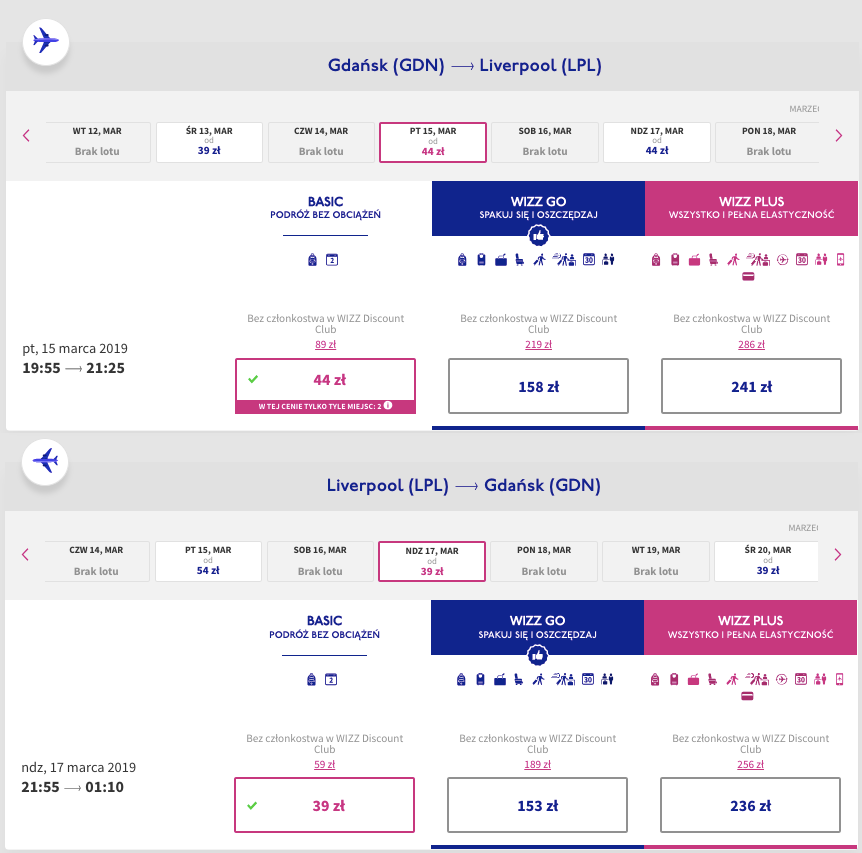Click the seat icon in outbound WIZZ GO
This screenshot has width=862, height=853.
tap(520, 260)
